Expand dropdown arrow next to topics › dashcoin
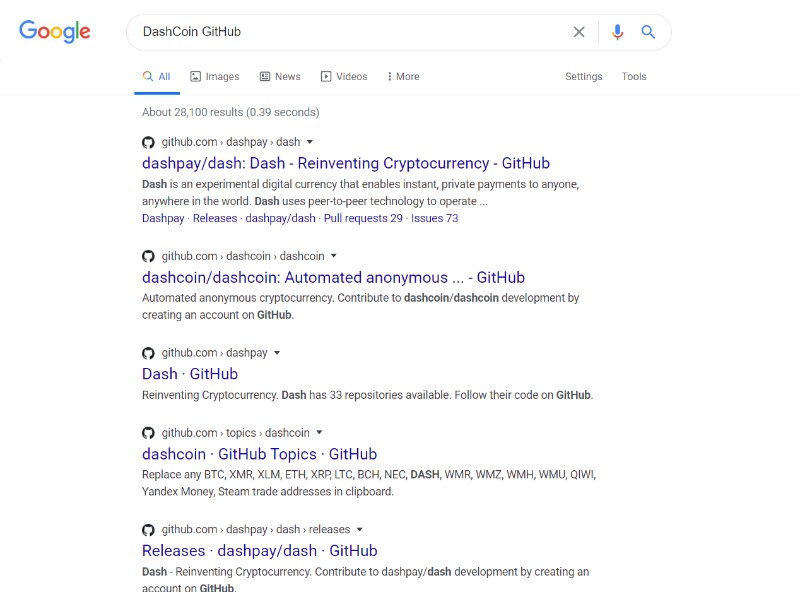This screenshot has width=800, height=592. tap(319, 432)
